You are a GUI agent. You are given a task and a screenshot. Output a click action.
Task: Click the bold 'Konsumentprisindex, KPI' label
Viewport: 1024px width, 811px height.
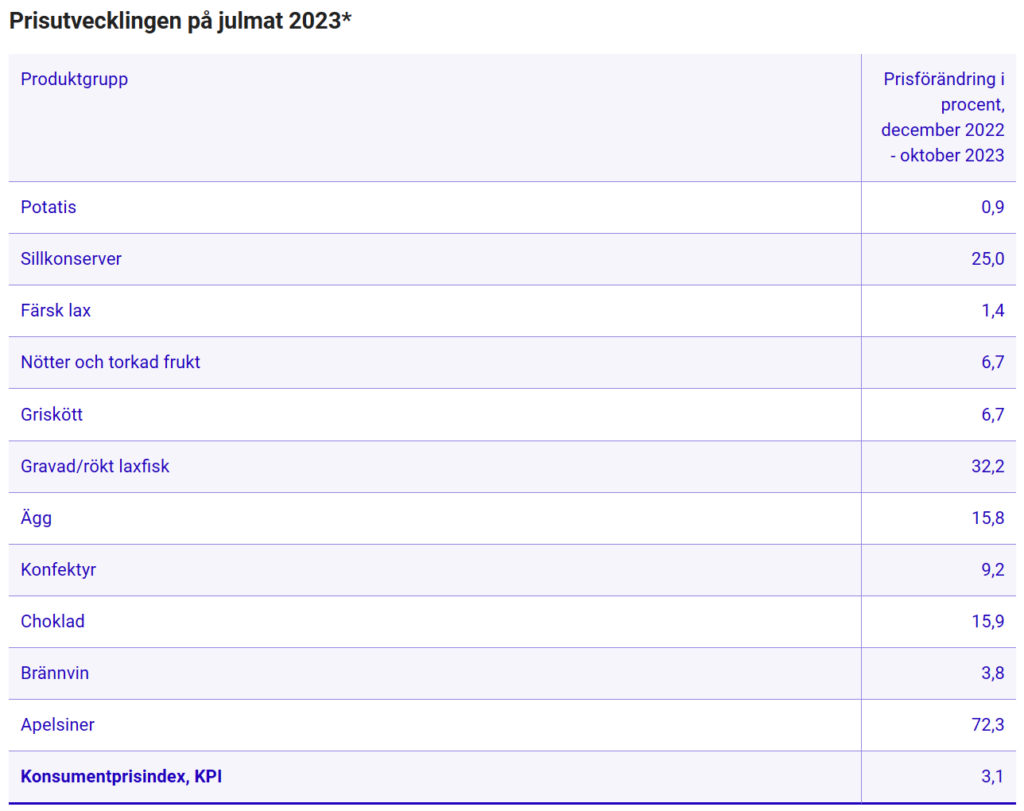pyautogui.click(x=120, y=776)
